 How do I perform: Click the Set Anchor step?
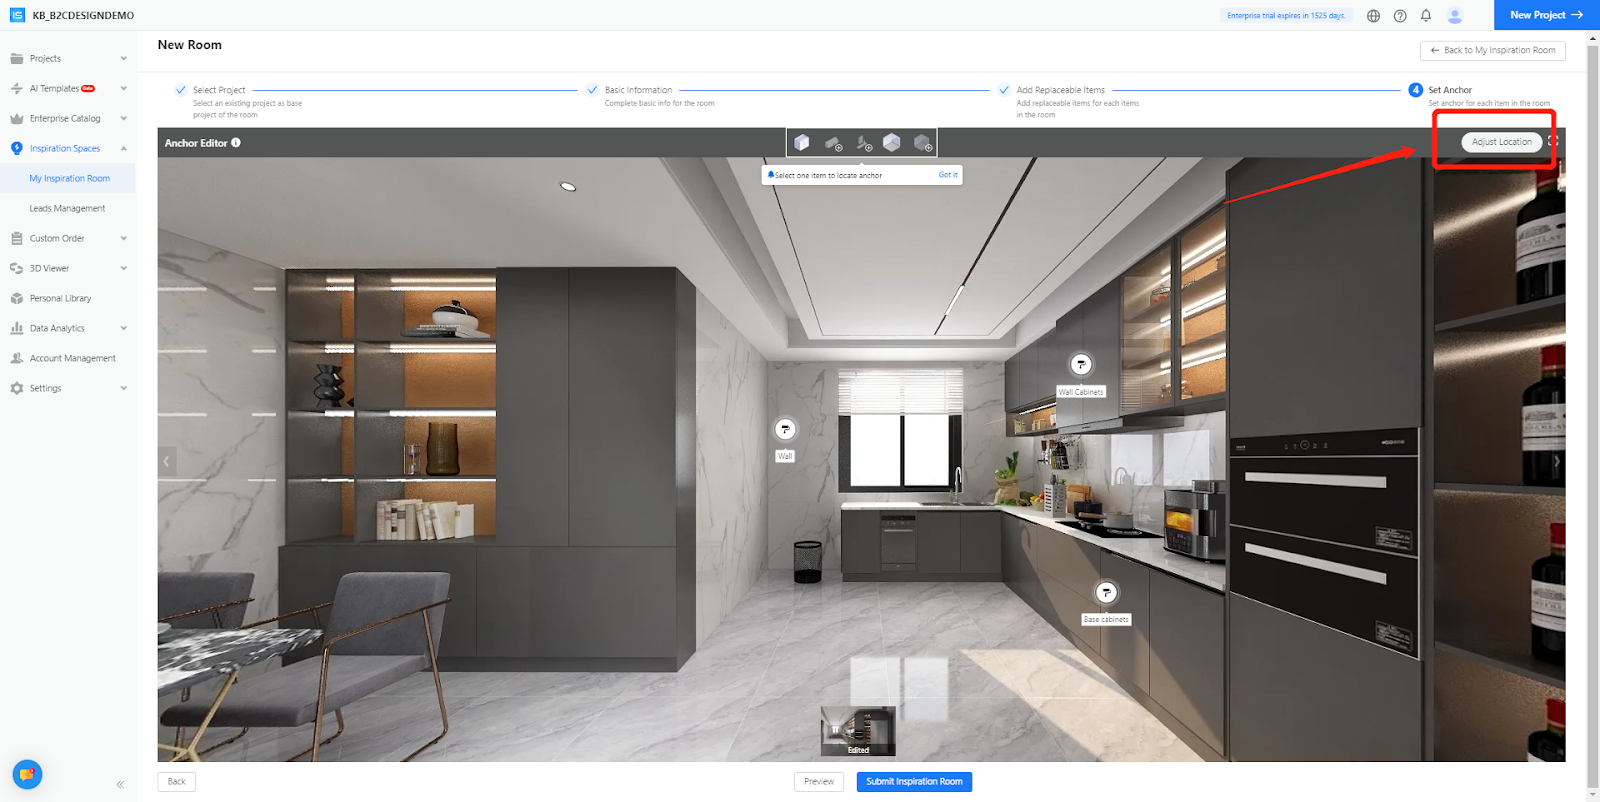tap(1450, 90)
